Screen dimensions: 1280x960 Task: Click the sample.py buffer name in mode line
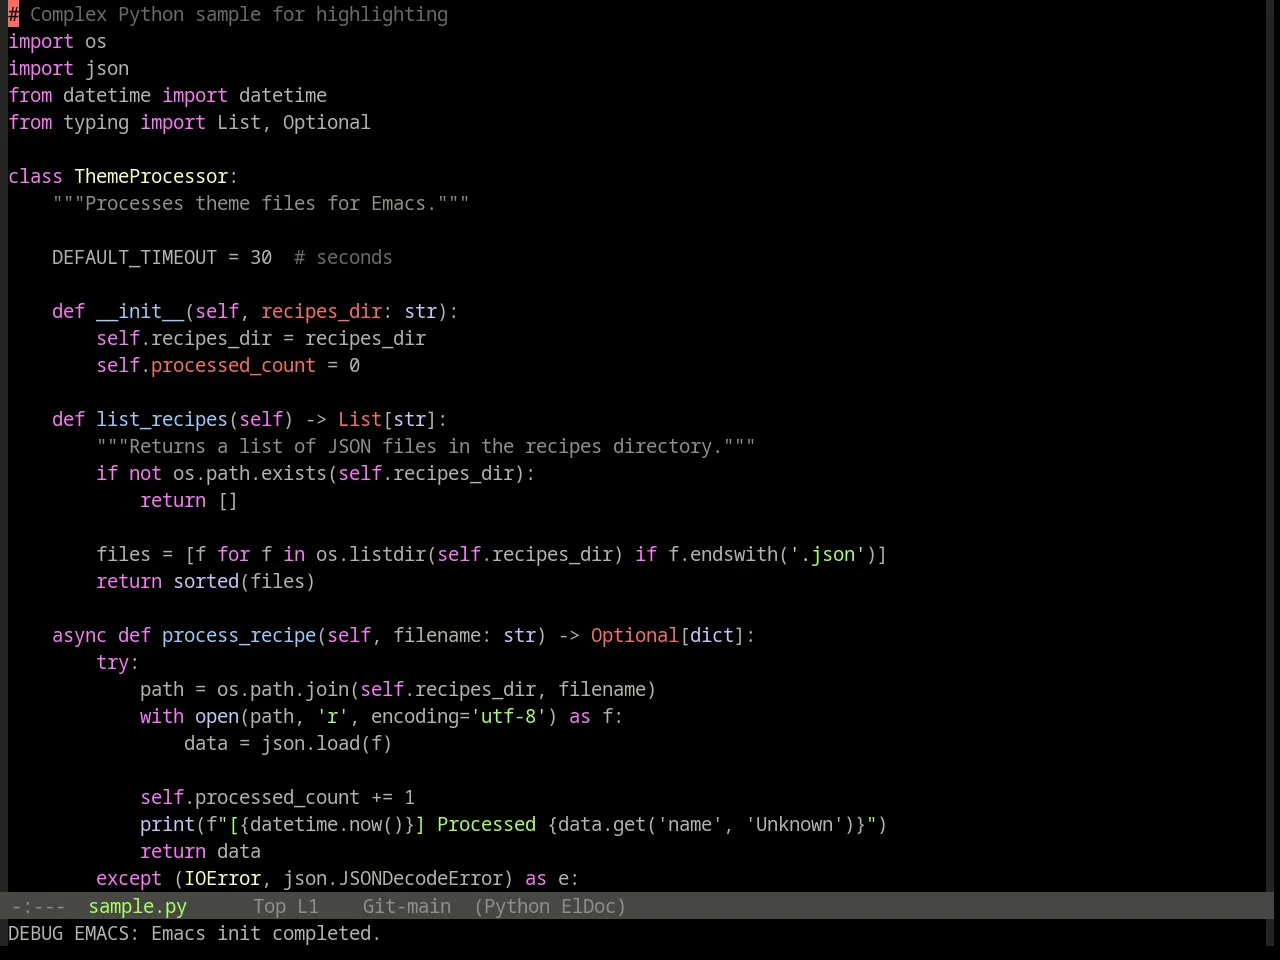[137, 906]
